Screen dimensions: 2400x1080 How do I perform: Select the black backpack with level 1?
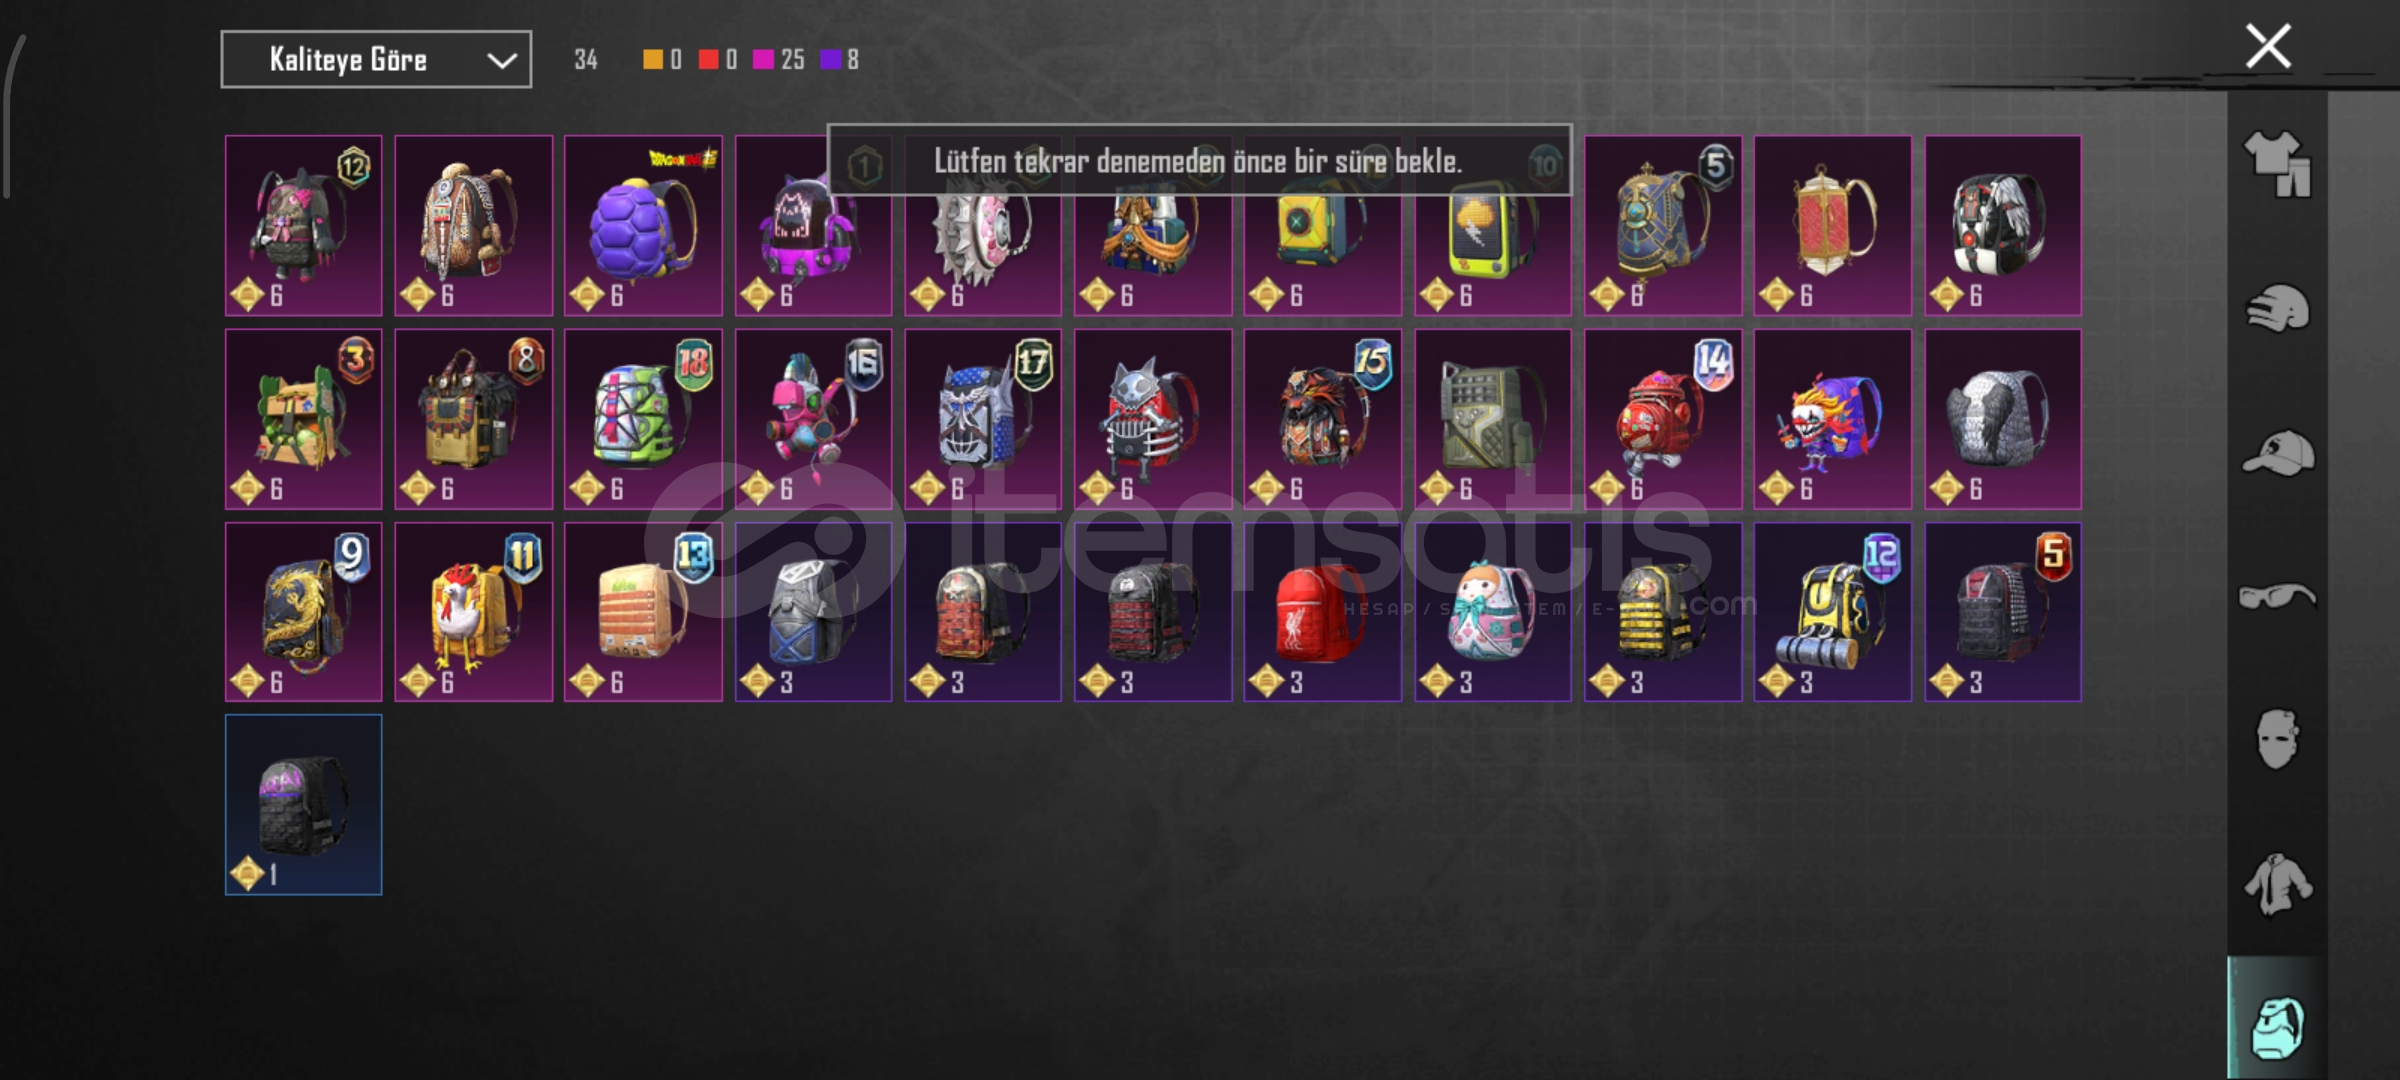(303, 805)
